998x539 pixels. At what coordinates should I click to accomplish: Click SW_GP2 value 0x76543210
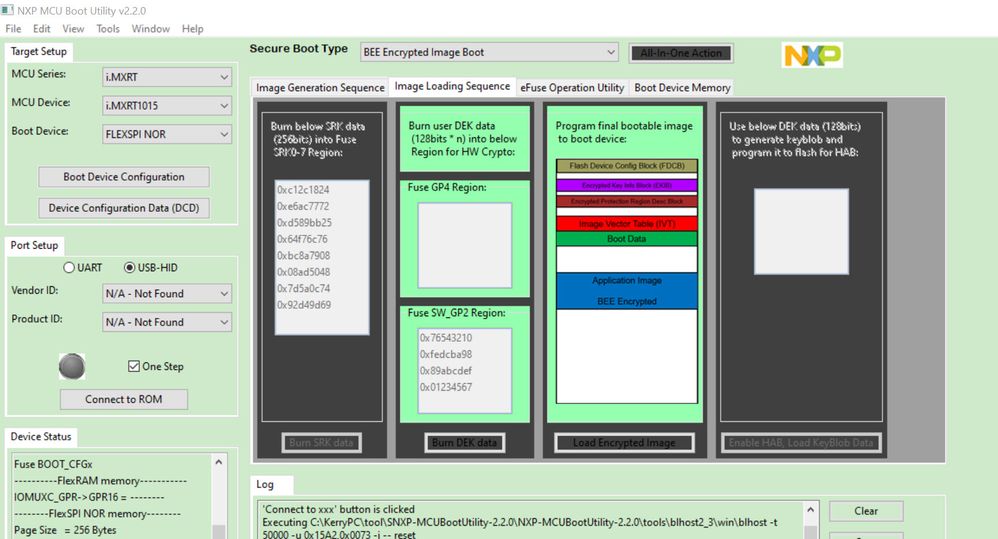point(446,338)
